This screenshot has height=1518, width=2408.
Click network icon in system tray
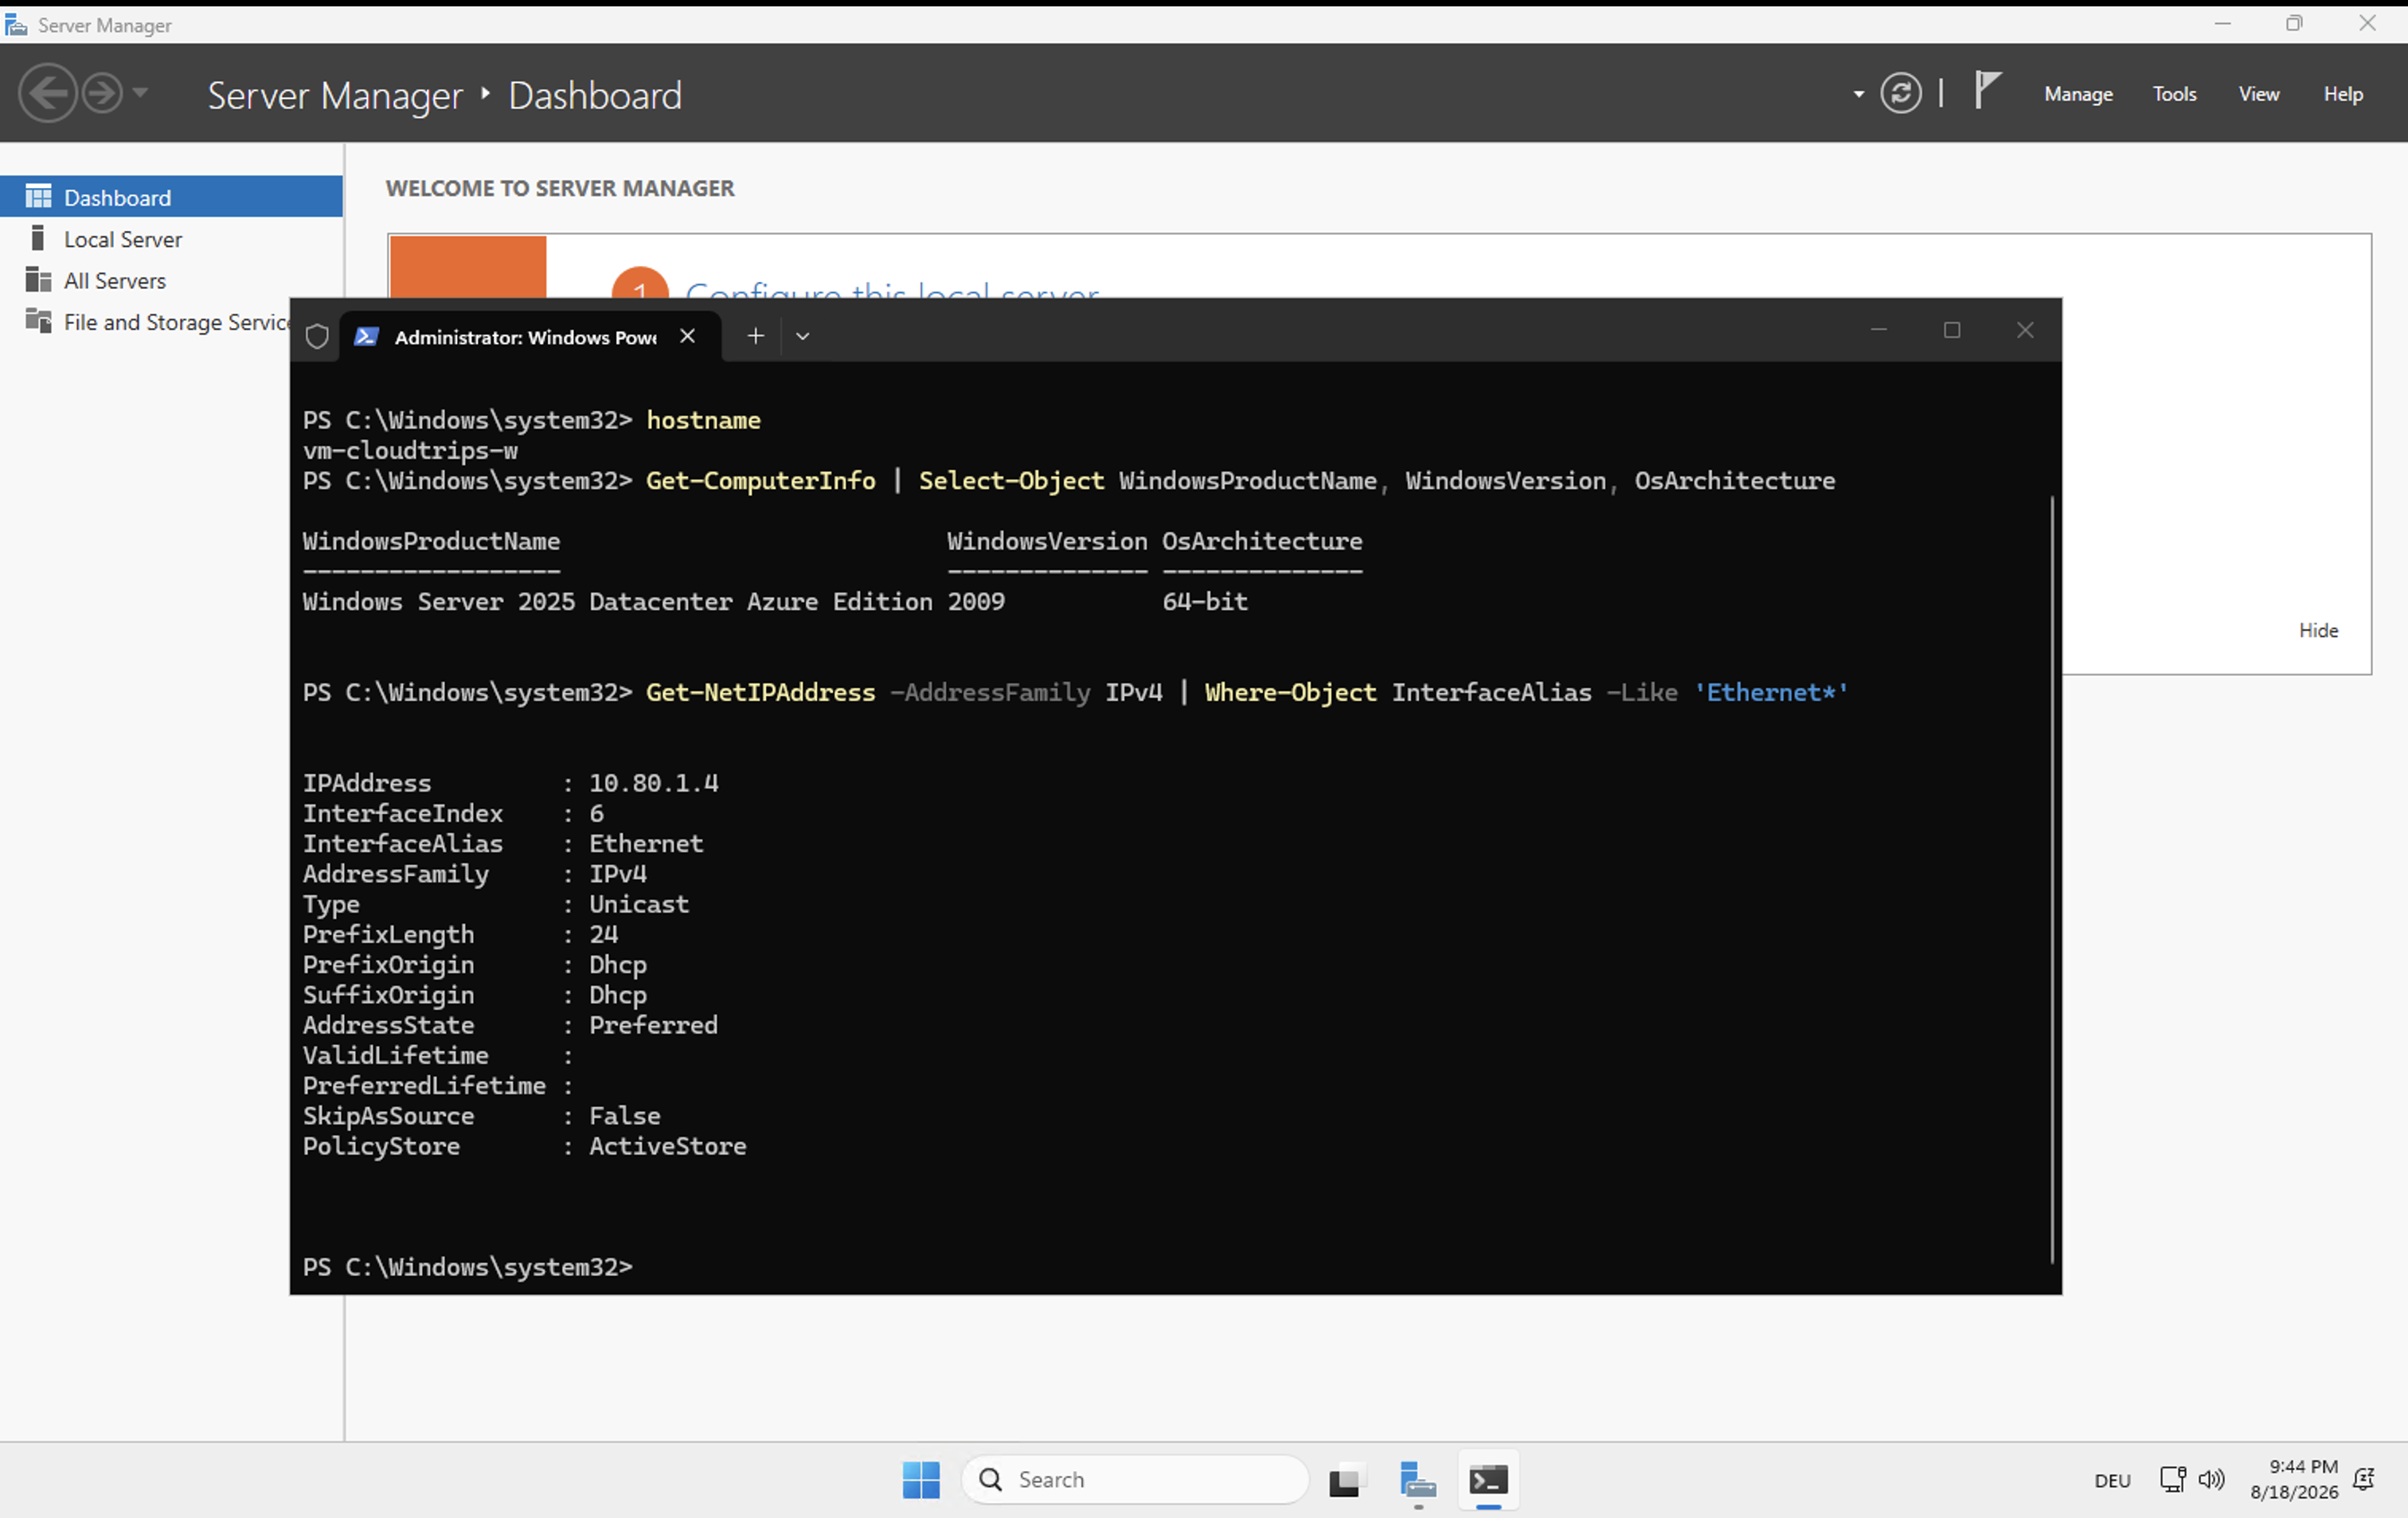coord(2172,1480)
